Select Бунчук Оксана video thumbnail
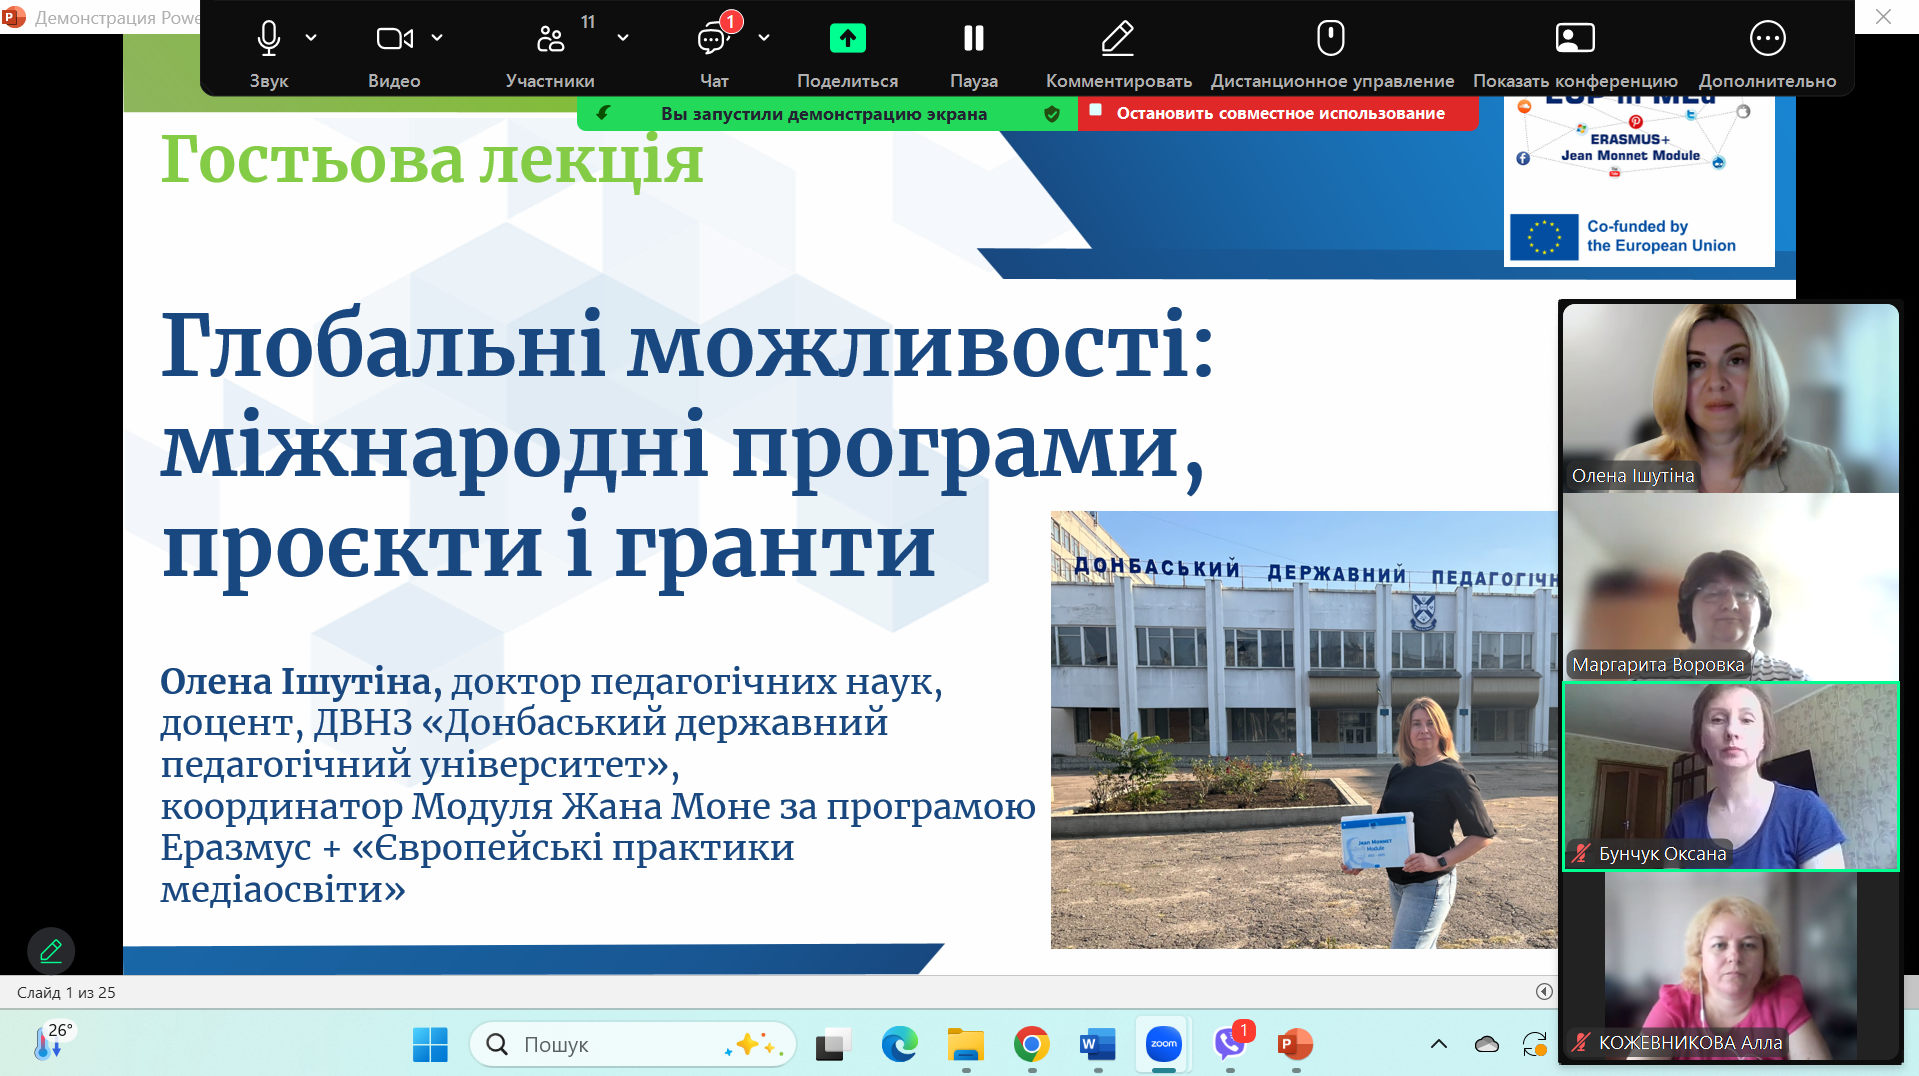The height and width of the screenshot is (1076, 1919). click(x=1730, y=776)
